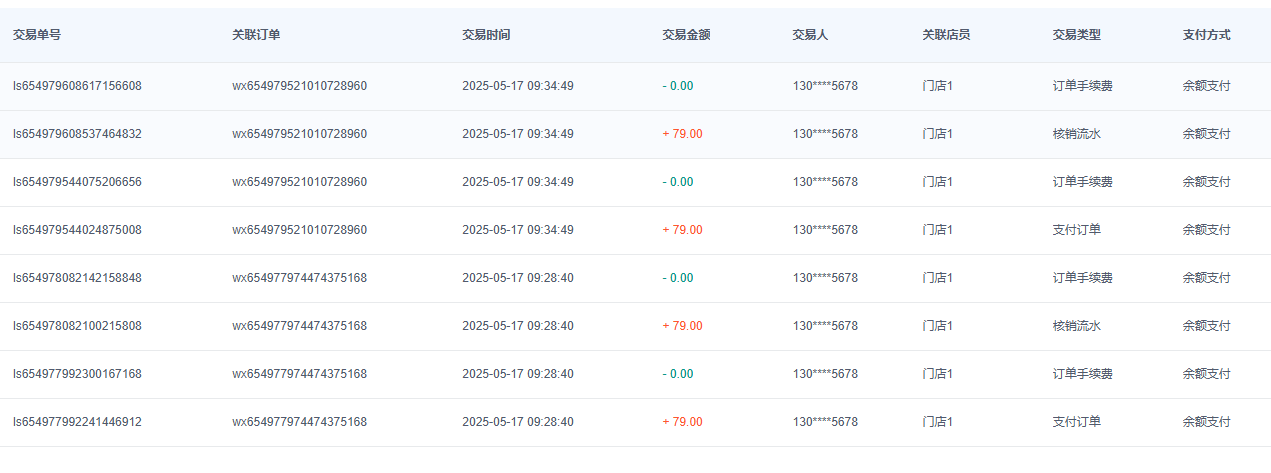
Task: Click the 交易单号 column header
Action: 37,35
